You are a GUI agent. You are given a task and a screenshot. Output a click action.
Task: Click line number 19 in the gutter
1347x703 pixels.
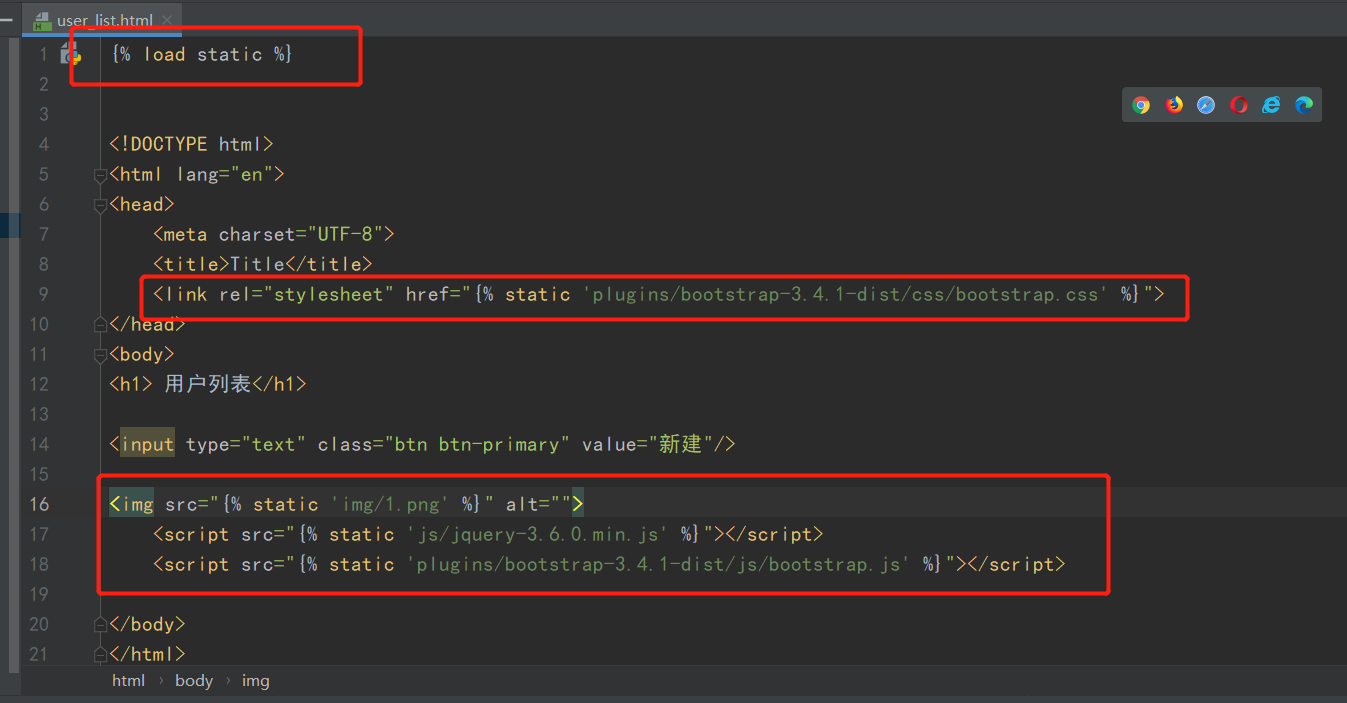click(38, 594)
